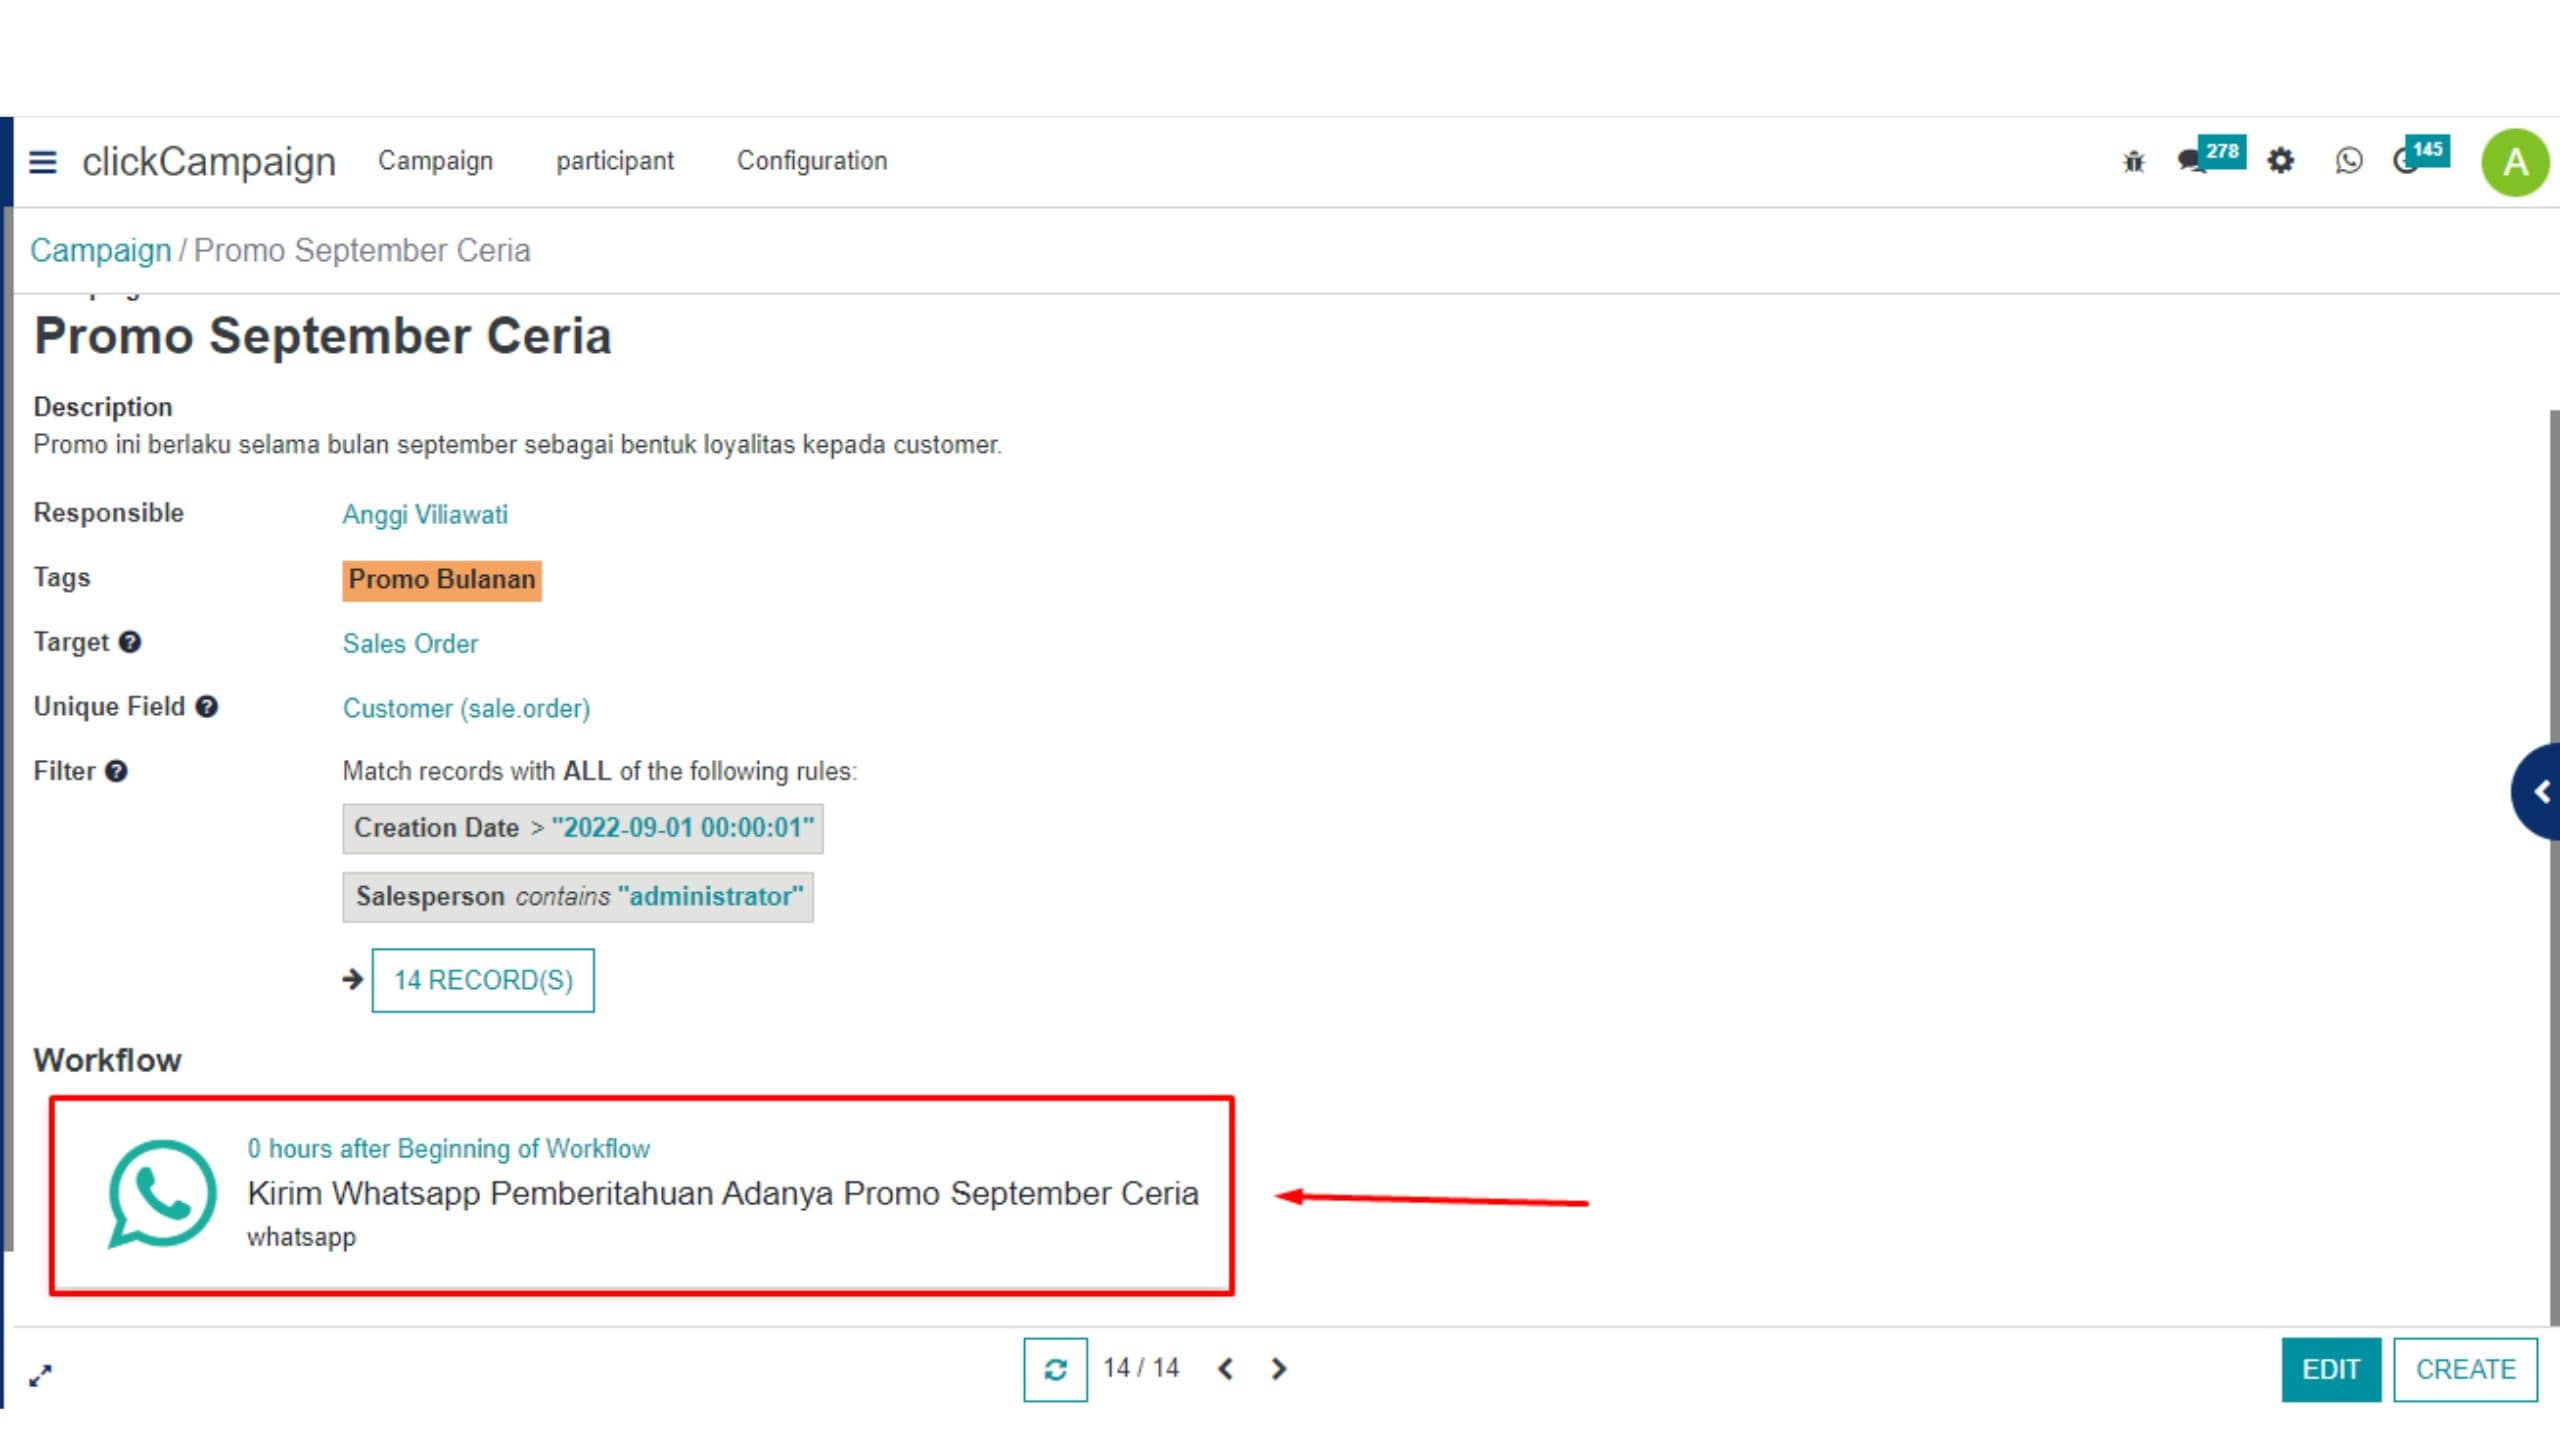
Task: Open 'Kirim Whatsapp Pemberitahuan' workflow activity
Action: pyautogui.click(x=723, y=1194)
